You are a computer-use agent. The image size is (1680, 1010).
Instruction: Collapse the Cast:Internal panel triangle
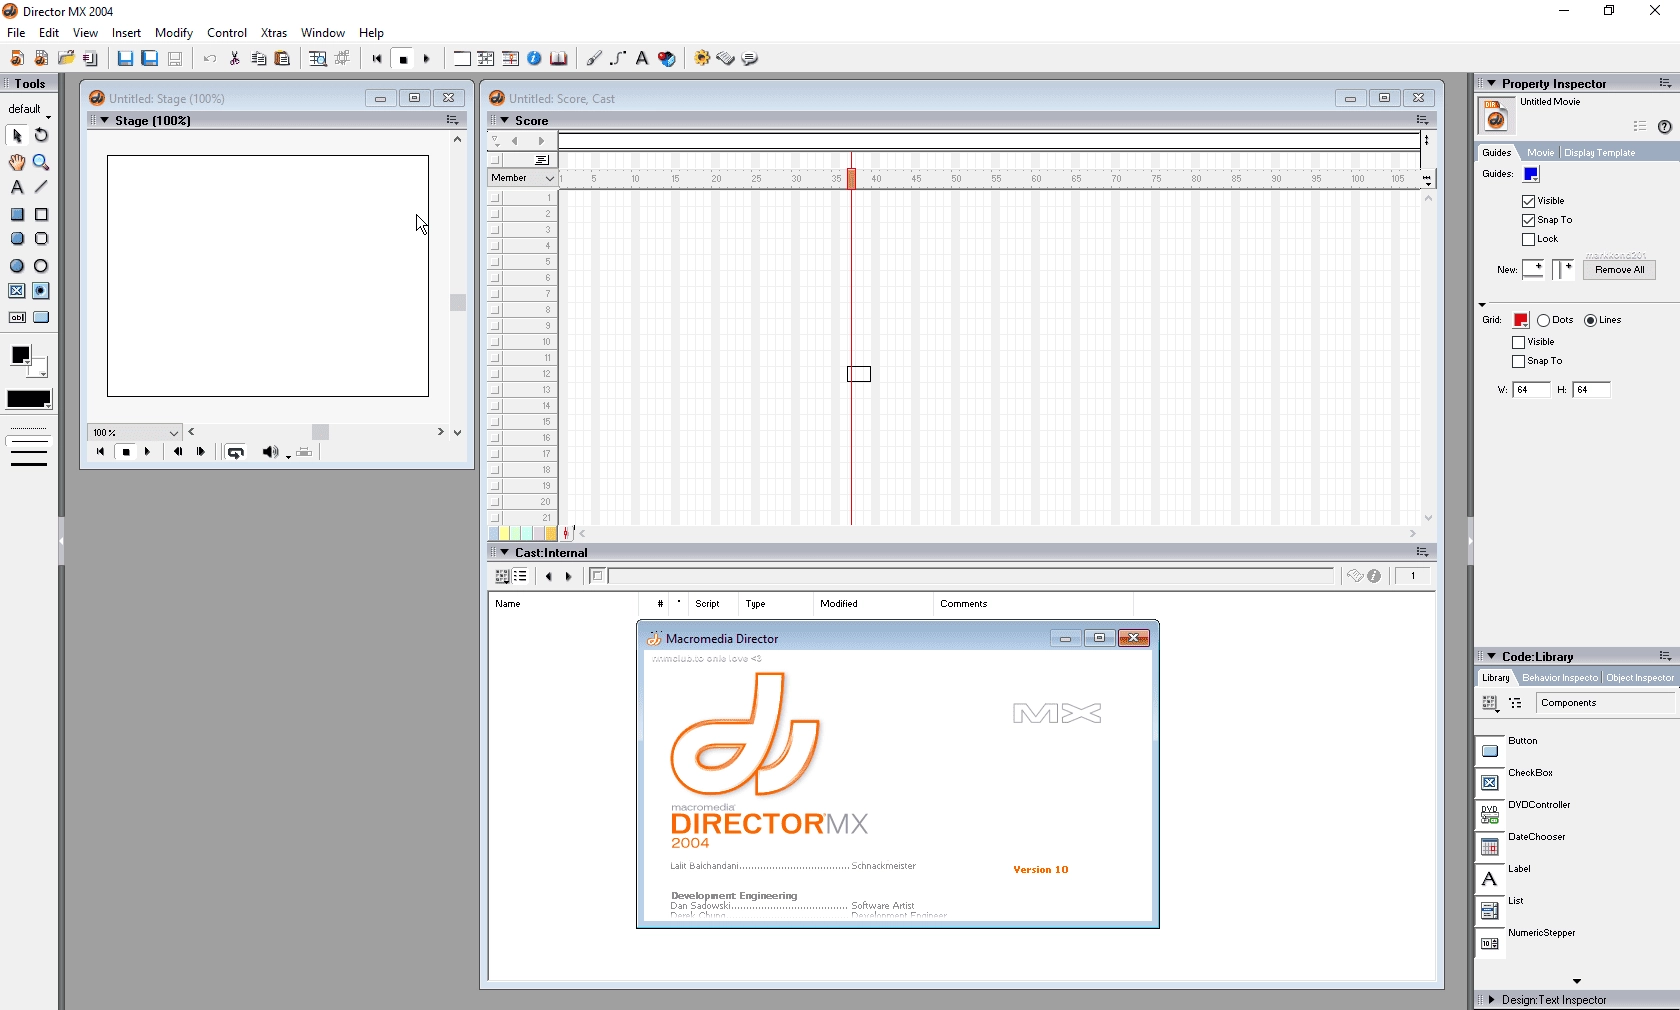pyautogui.click(x=505, y=552)
